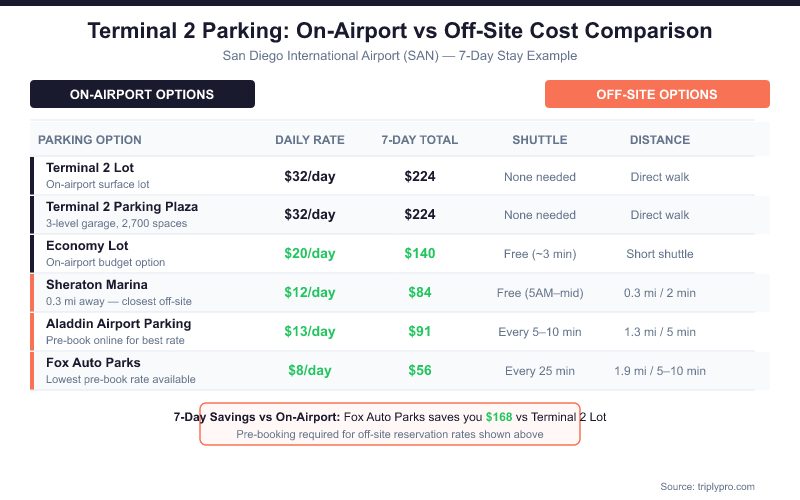
Task: Click the 7-Day Total column header
Action: (x=420, y=140)
